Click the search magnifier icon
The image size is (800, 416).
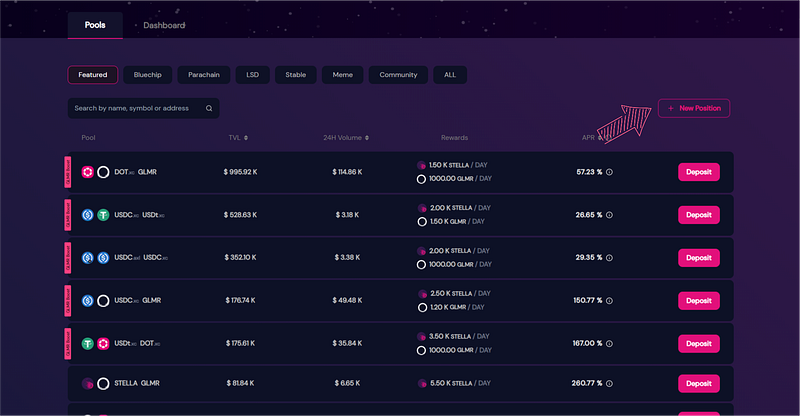tap(209, 108)
